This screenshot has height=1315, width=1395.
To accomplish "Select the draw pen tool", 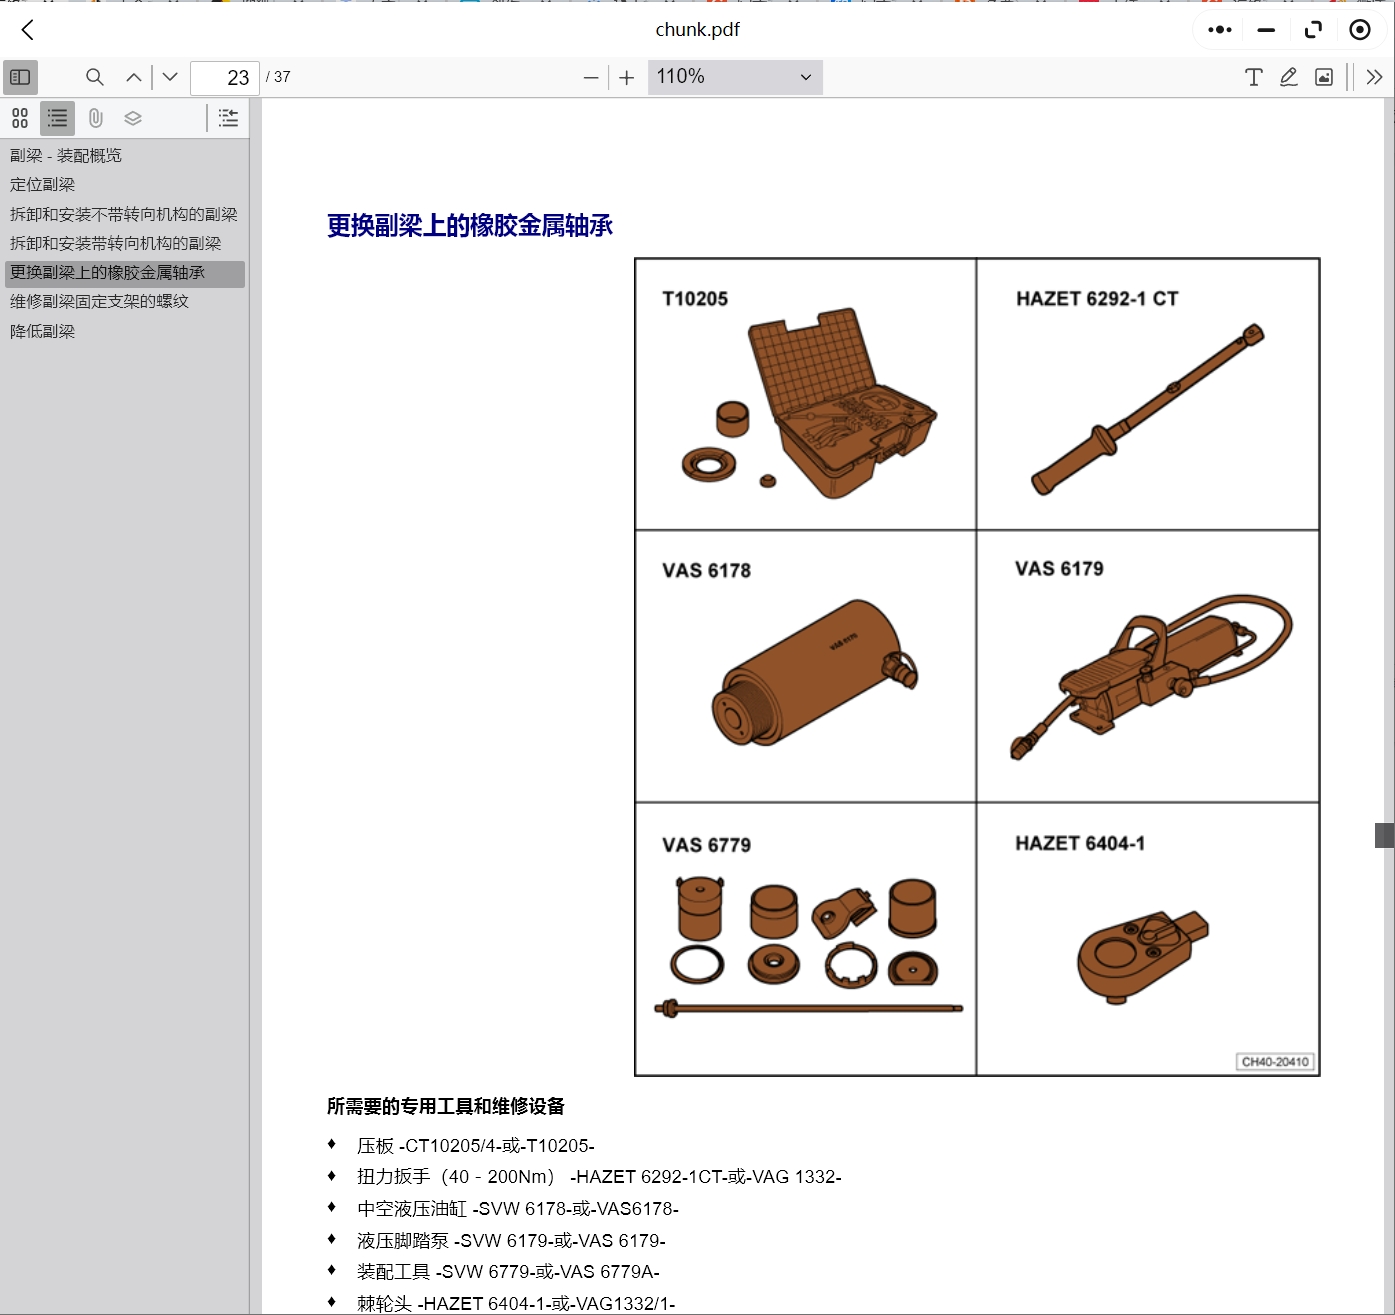I will click(1289, 77).
